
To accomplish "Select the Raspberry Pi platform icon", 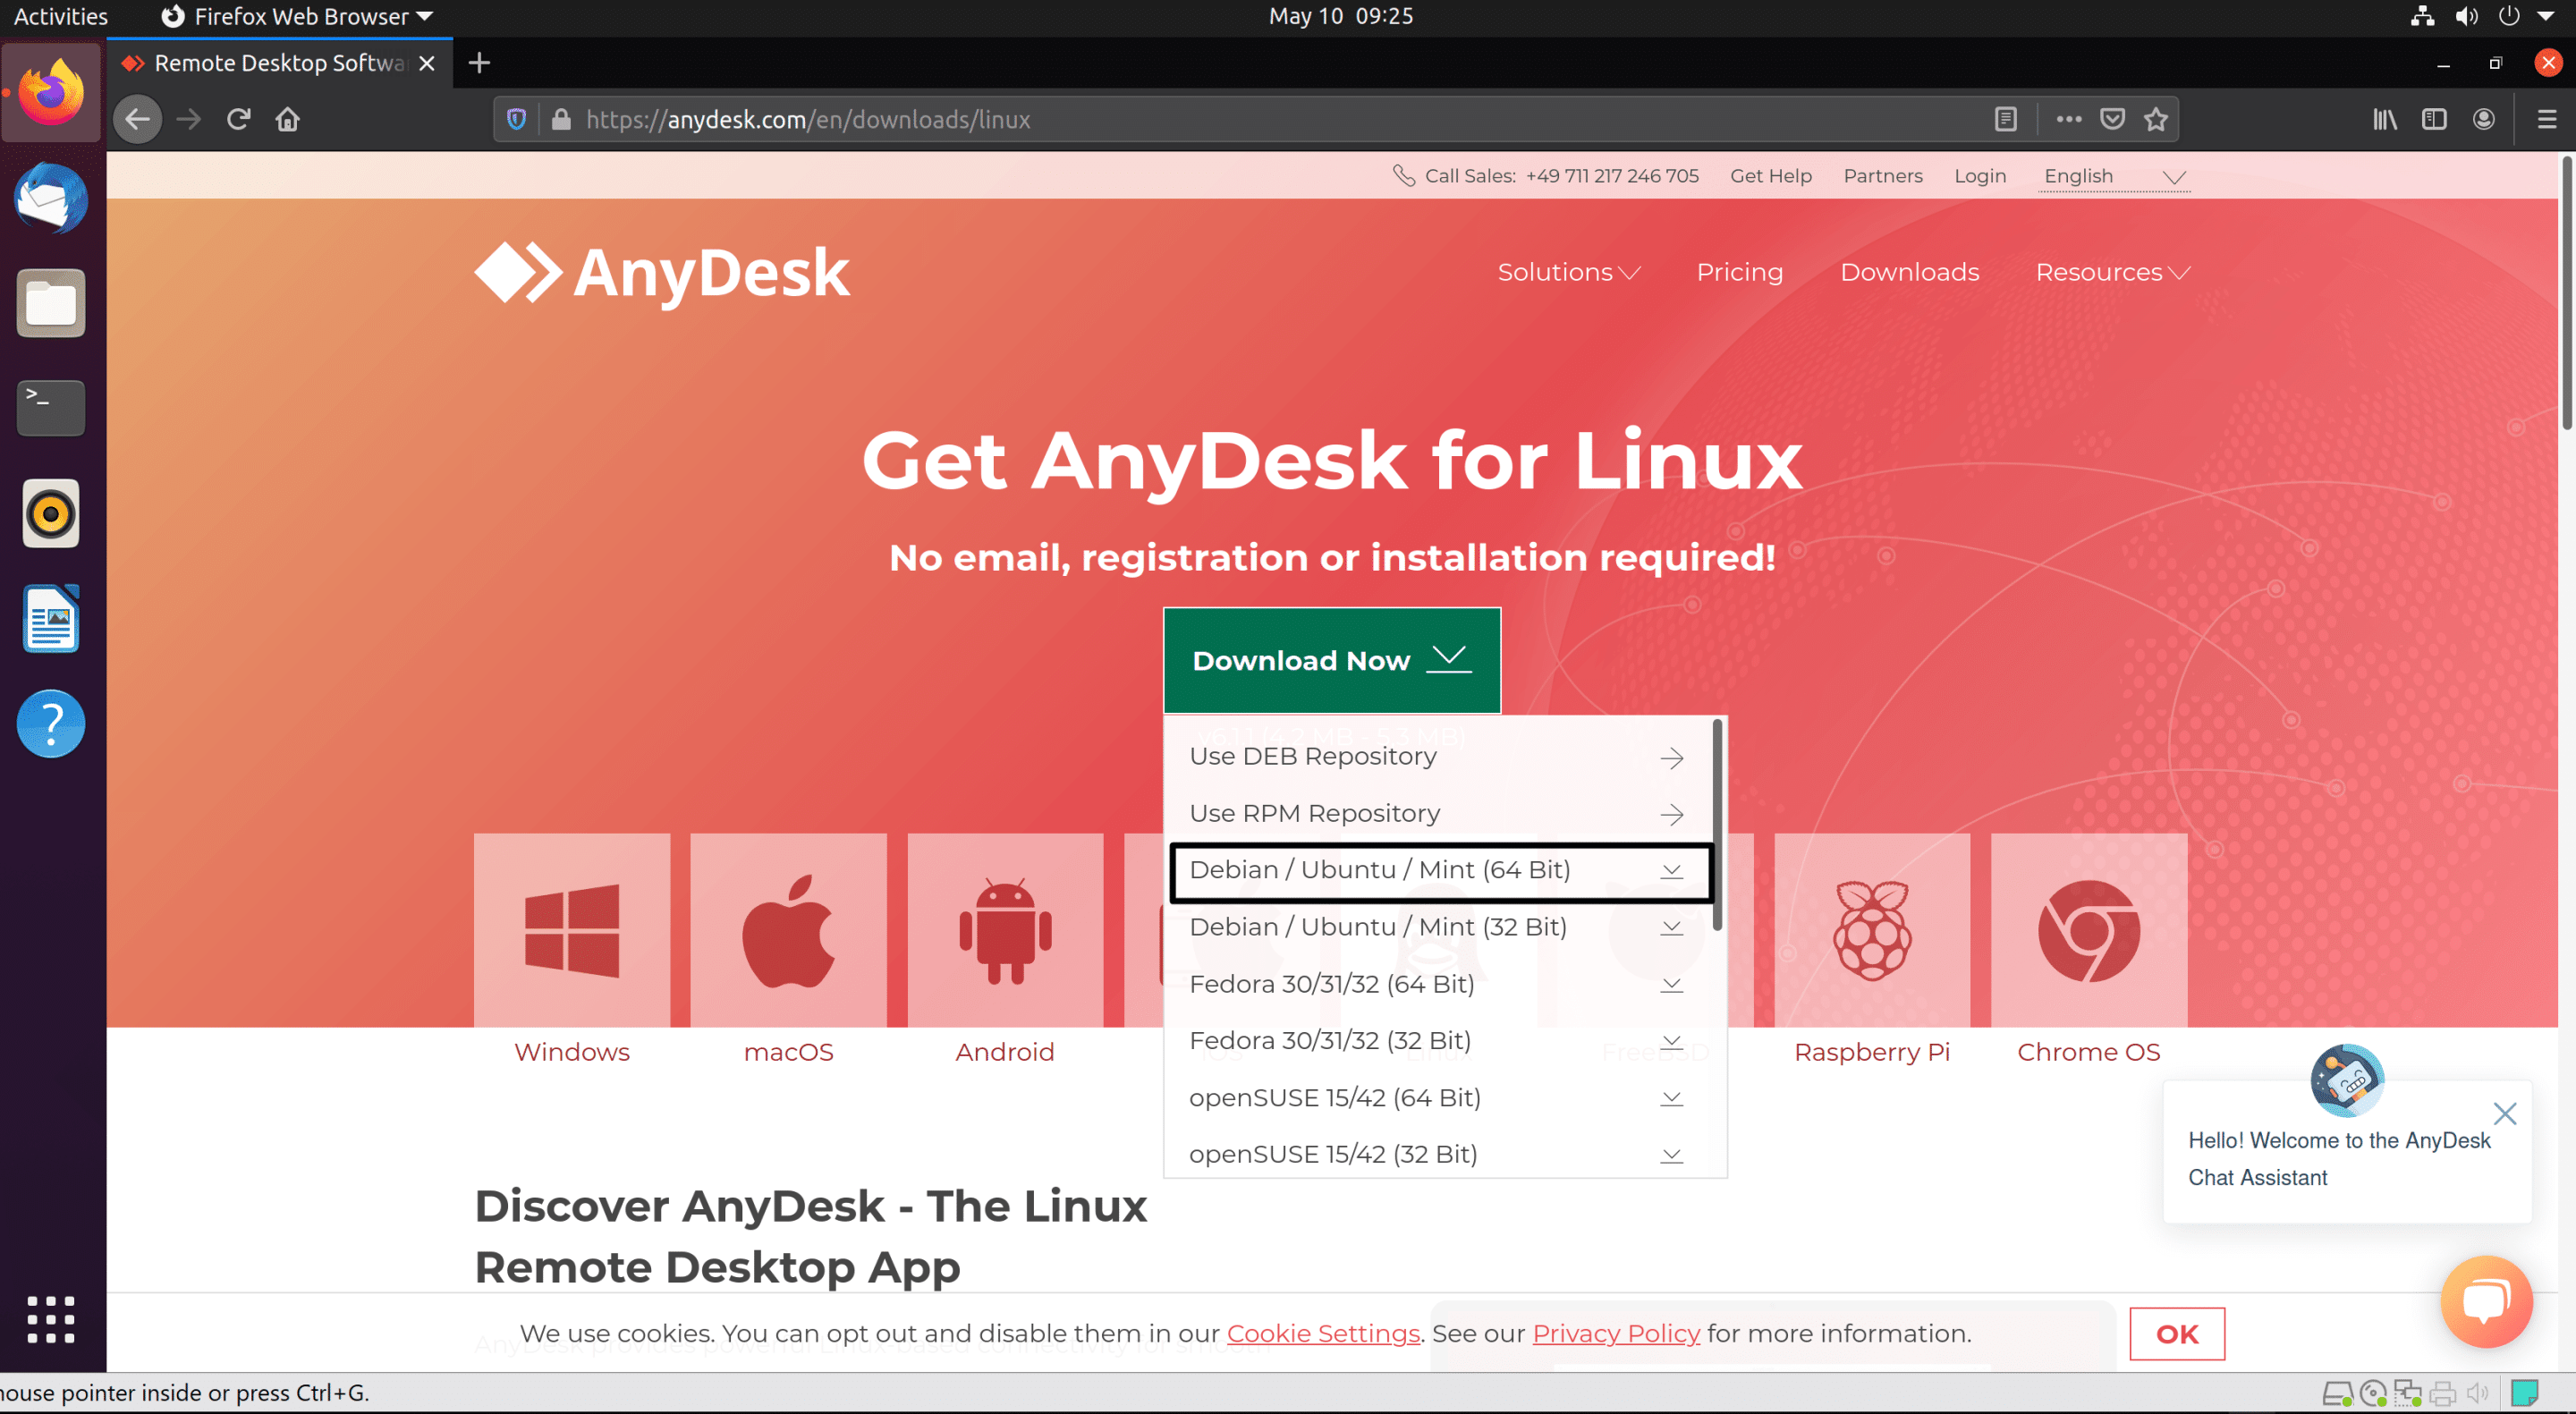I will tap(1871, 930).
